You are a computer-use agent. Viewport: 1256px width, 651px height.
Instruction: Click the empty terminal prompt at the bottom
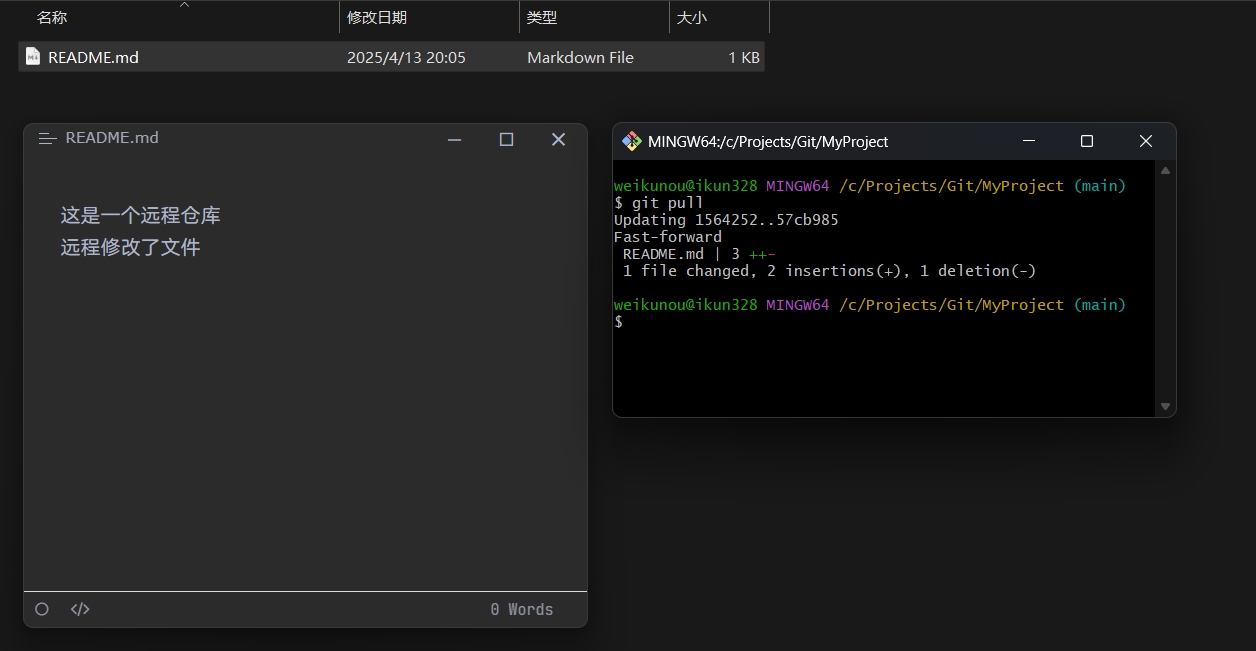tap(619, 322)
